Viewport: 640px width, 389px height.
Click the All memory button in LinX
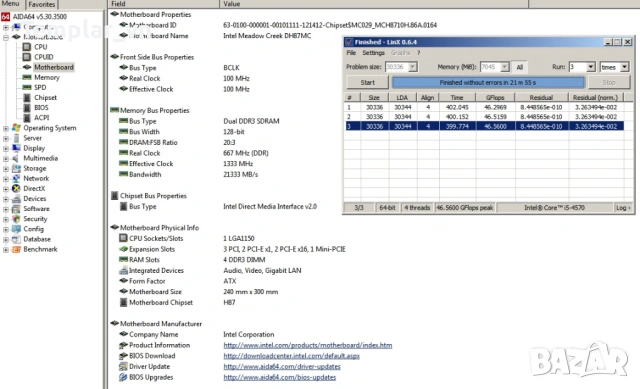pyautogui.click(x=520, y=67)
